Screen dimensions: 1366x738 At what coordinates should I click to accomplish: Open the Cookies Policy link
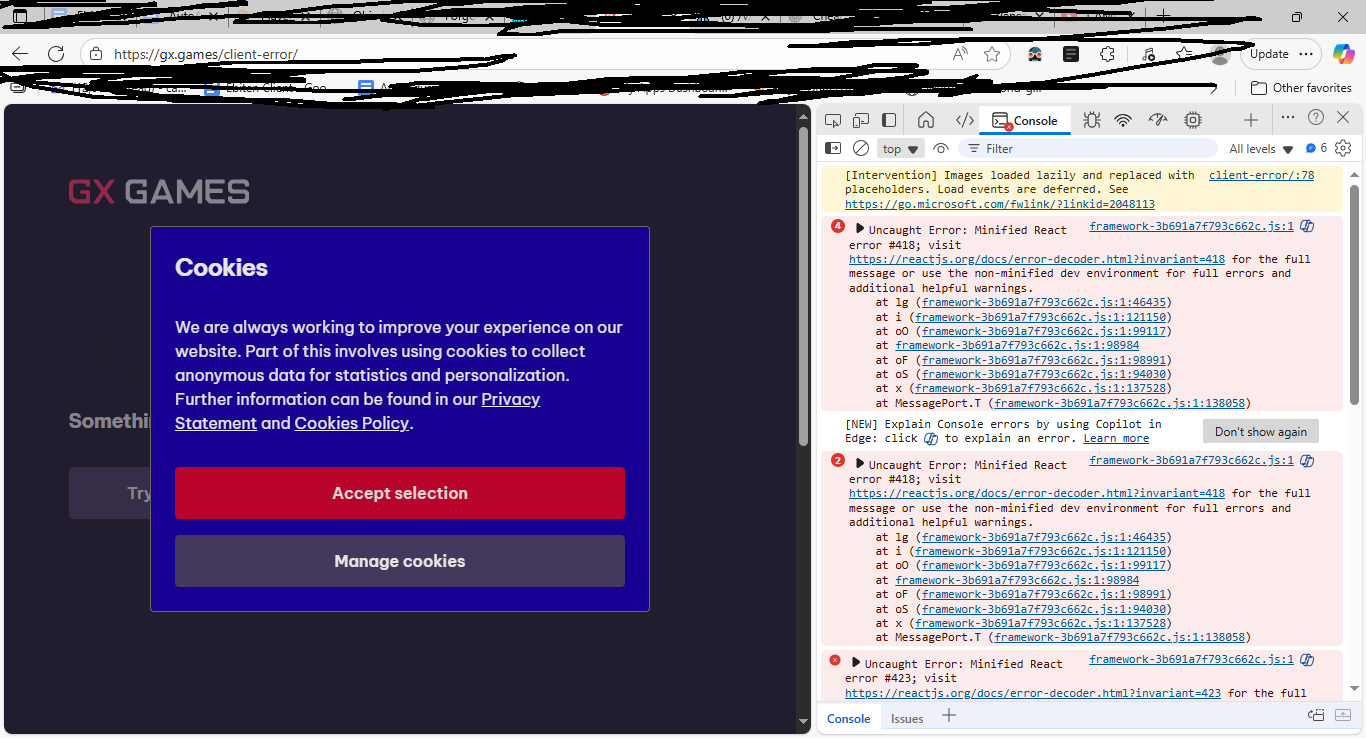(351, 423)
